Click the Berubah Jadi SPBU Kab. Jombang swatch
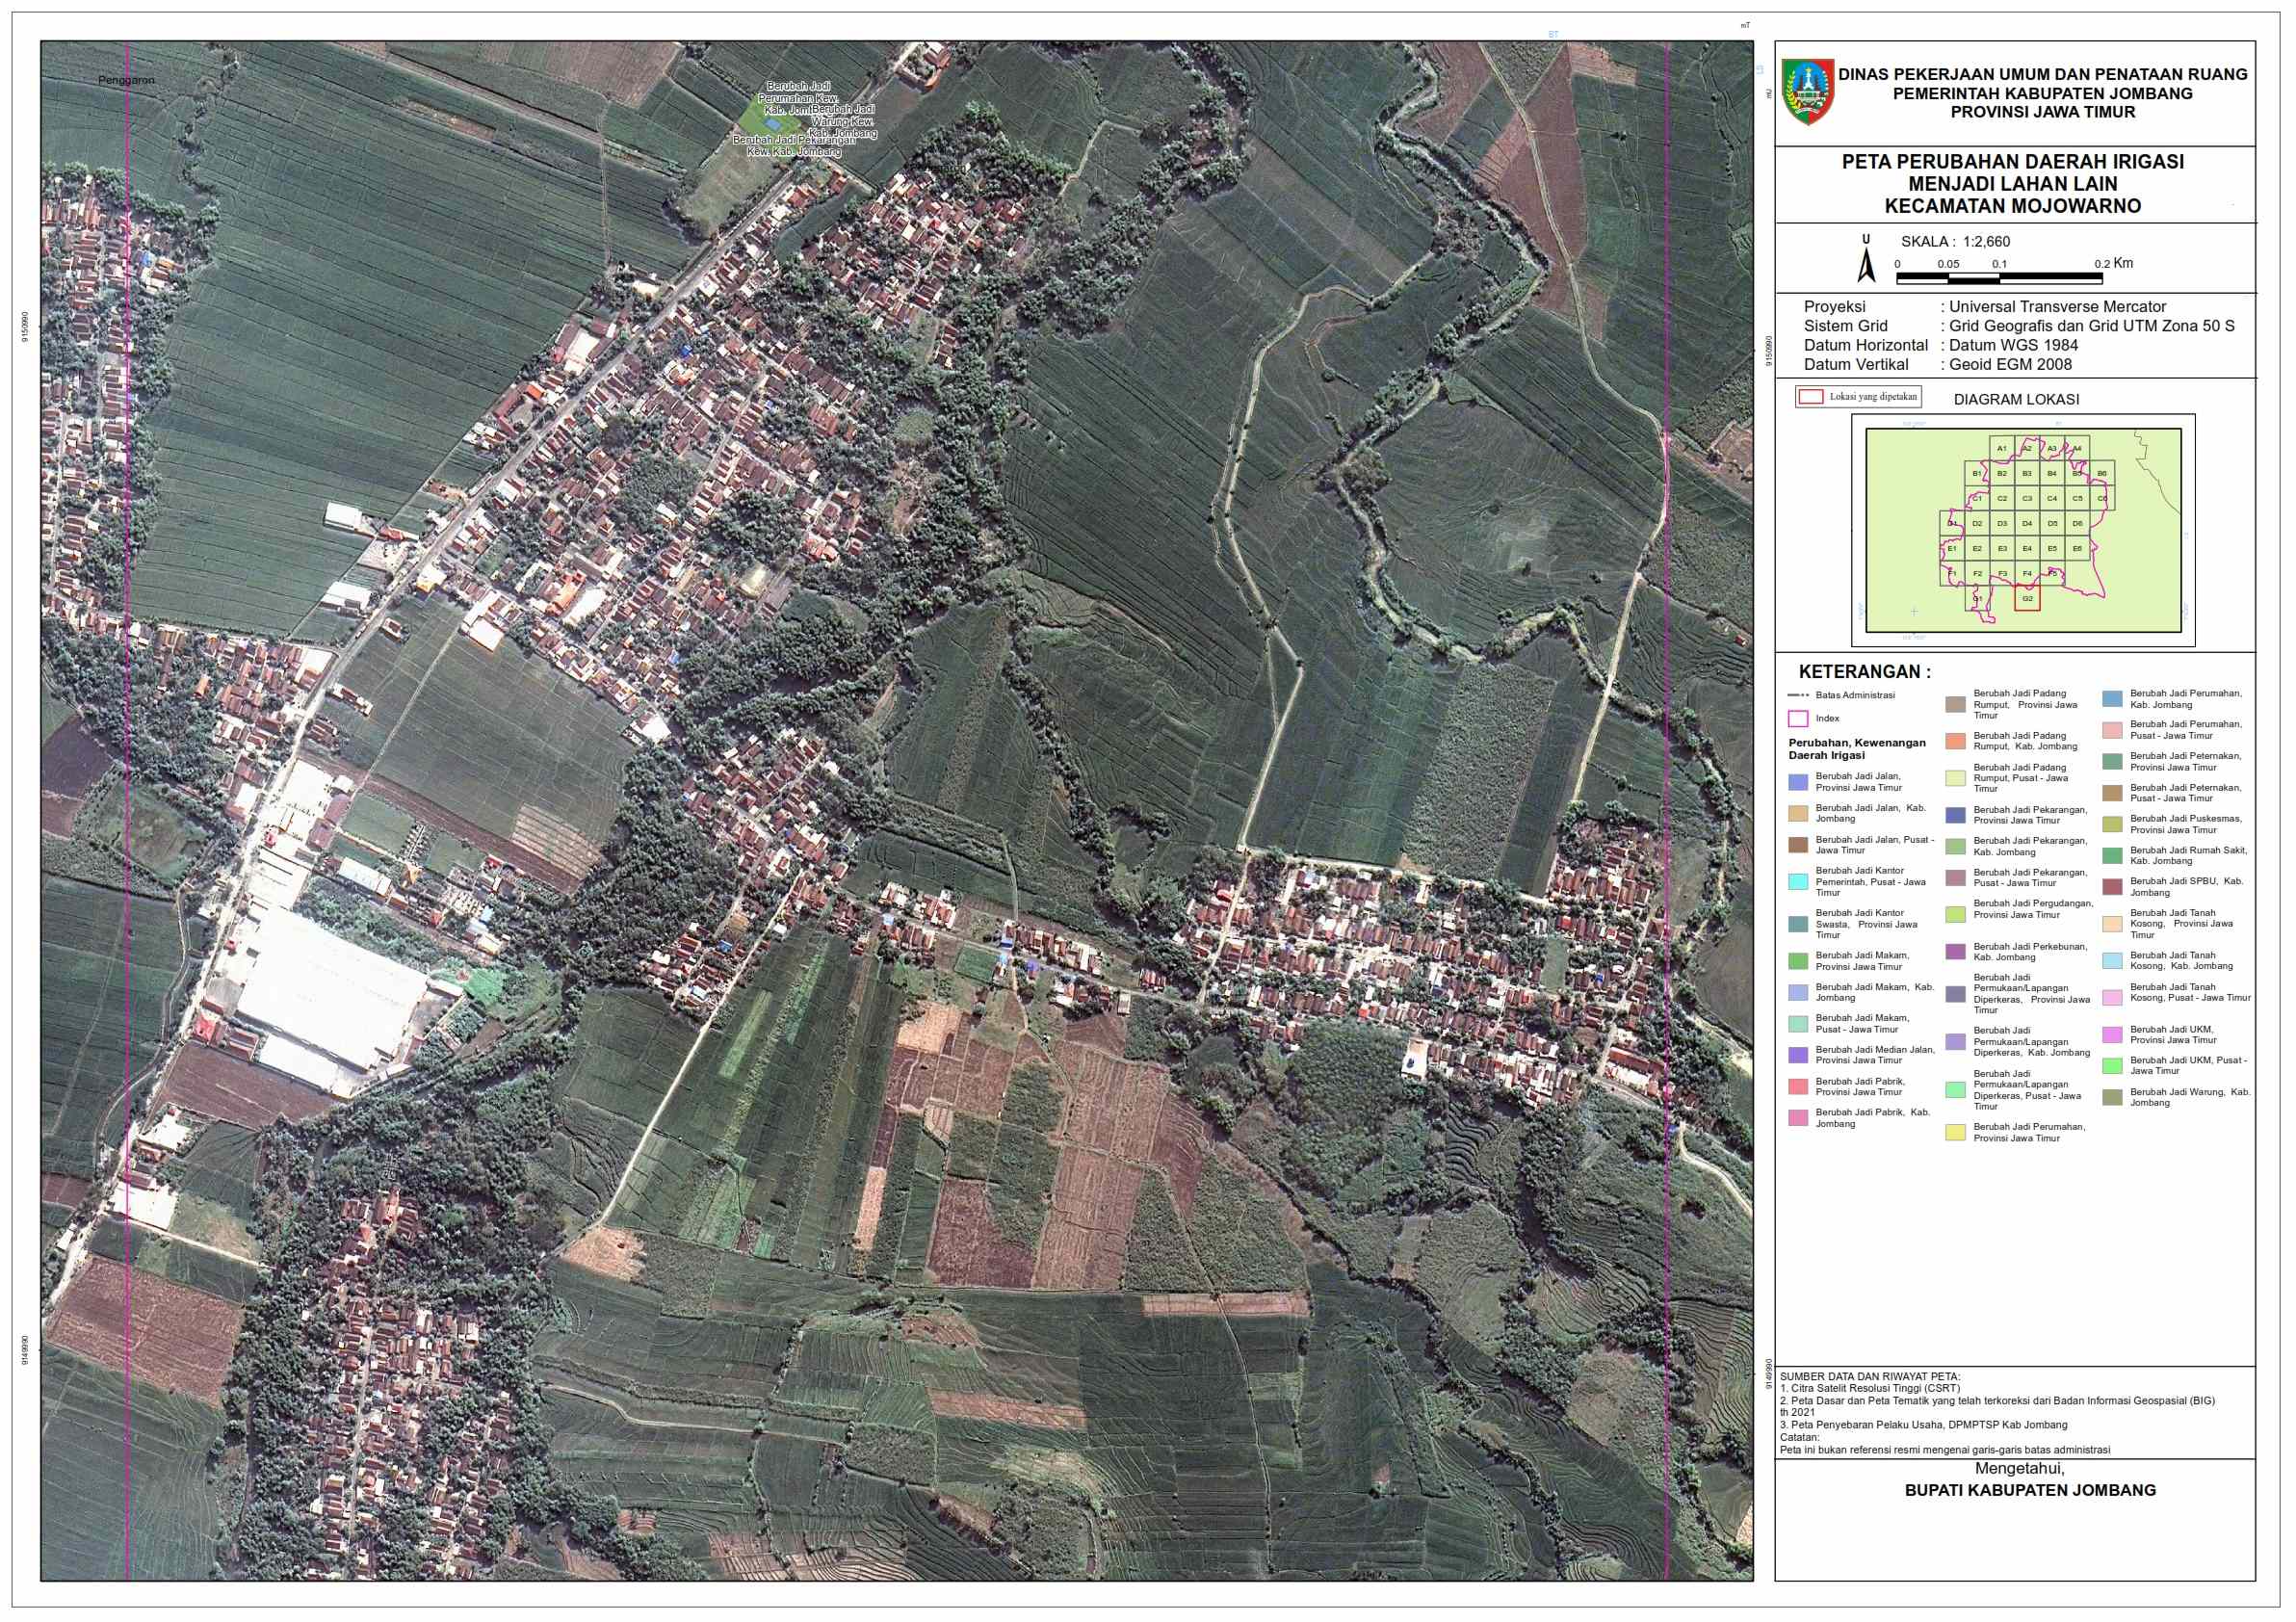Image resolution: width=2296 pixels, height=1622 pixels. click(x=2112, y=887)
